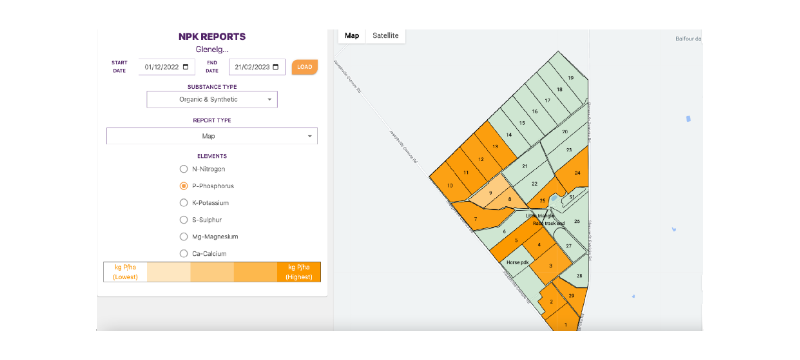Open the Organic & Synthetic combo box
Viewport: 800px width, 360px height.
click(x=212, y=99)
